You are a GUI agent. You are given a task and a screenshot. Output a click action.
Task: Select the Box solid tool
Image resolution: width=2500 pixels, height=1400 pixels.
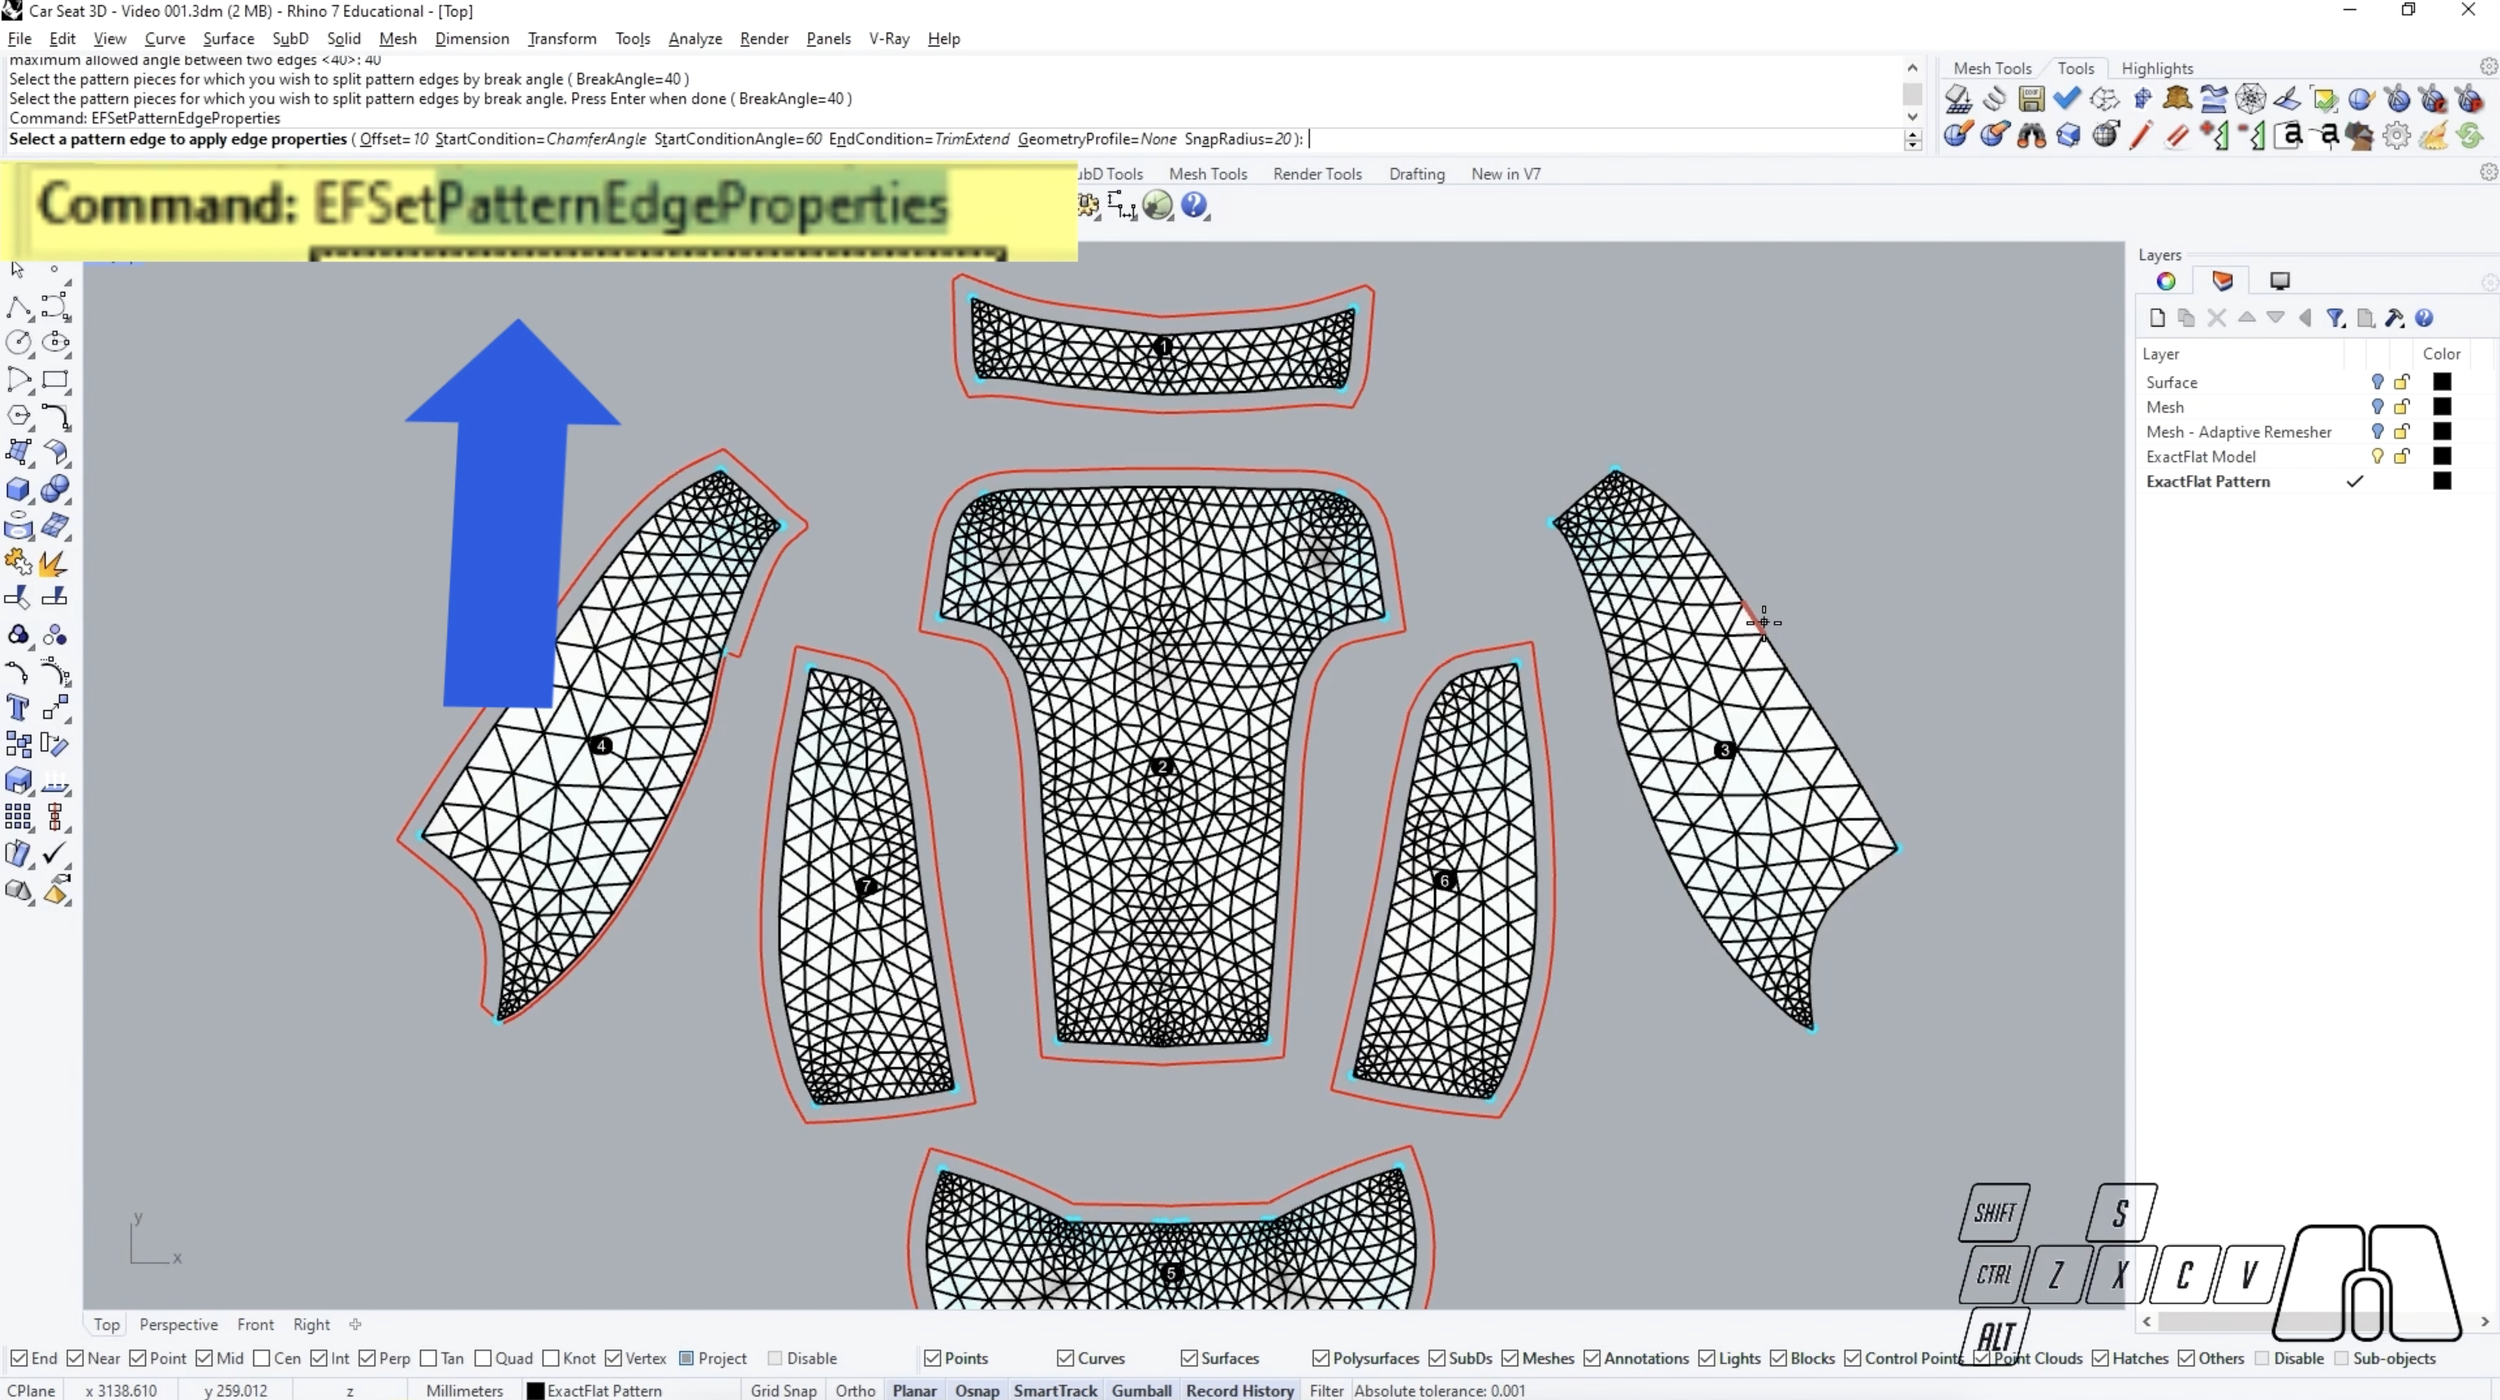18,489
